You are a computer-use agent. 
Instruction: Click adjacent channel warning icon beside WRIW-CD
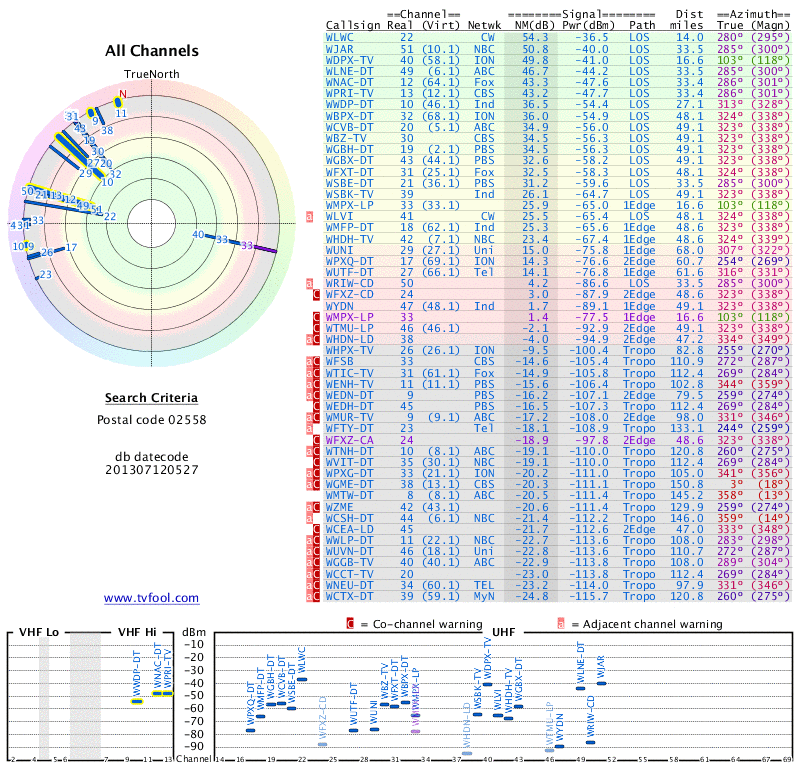(309, 283)
